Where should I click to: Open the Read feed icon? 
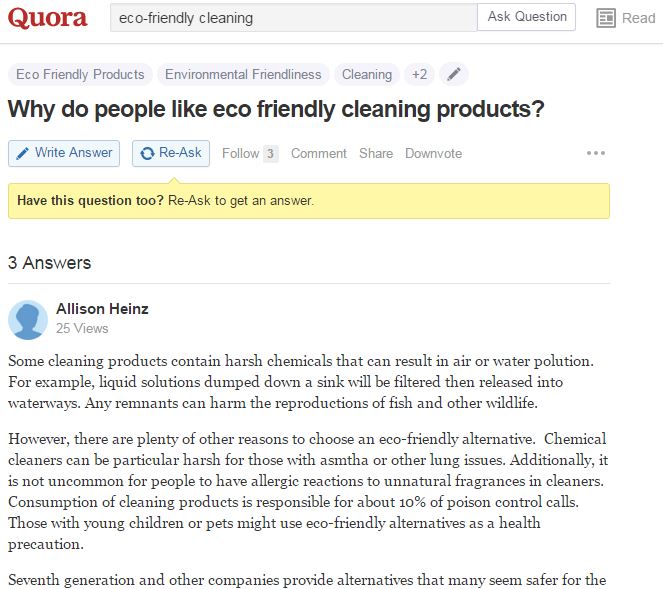point(605,18)
